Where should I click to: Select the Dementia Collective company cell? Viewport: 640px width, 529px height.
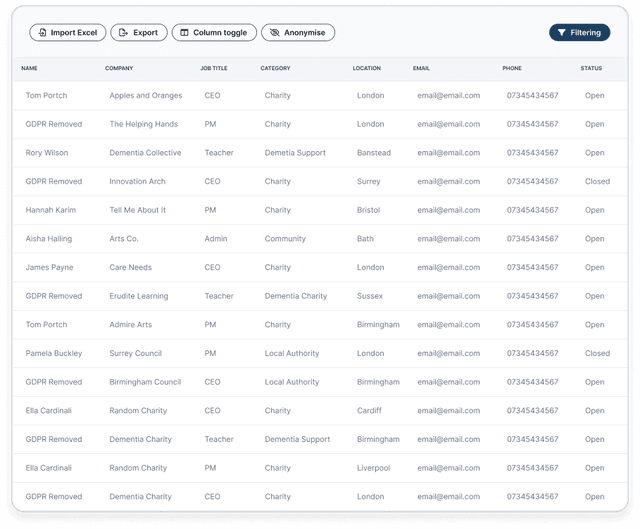(145, 153)
